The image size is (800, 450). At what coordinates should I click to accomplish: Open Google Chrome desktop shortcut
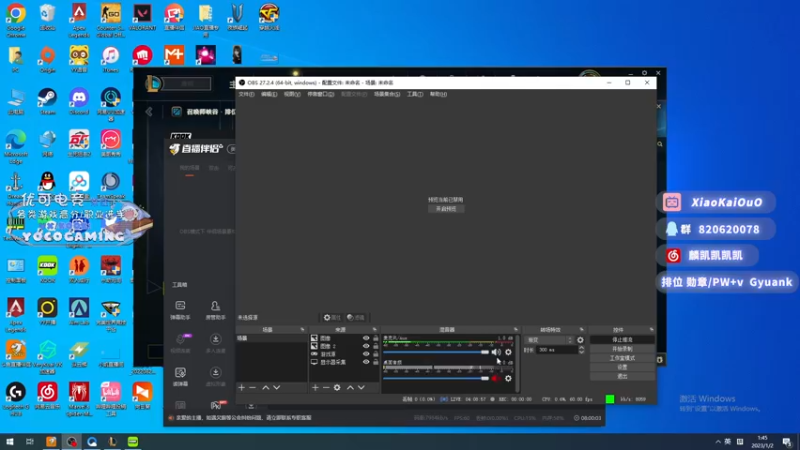16,19
